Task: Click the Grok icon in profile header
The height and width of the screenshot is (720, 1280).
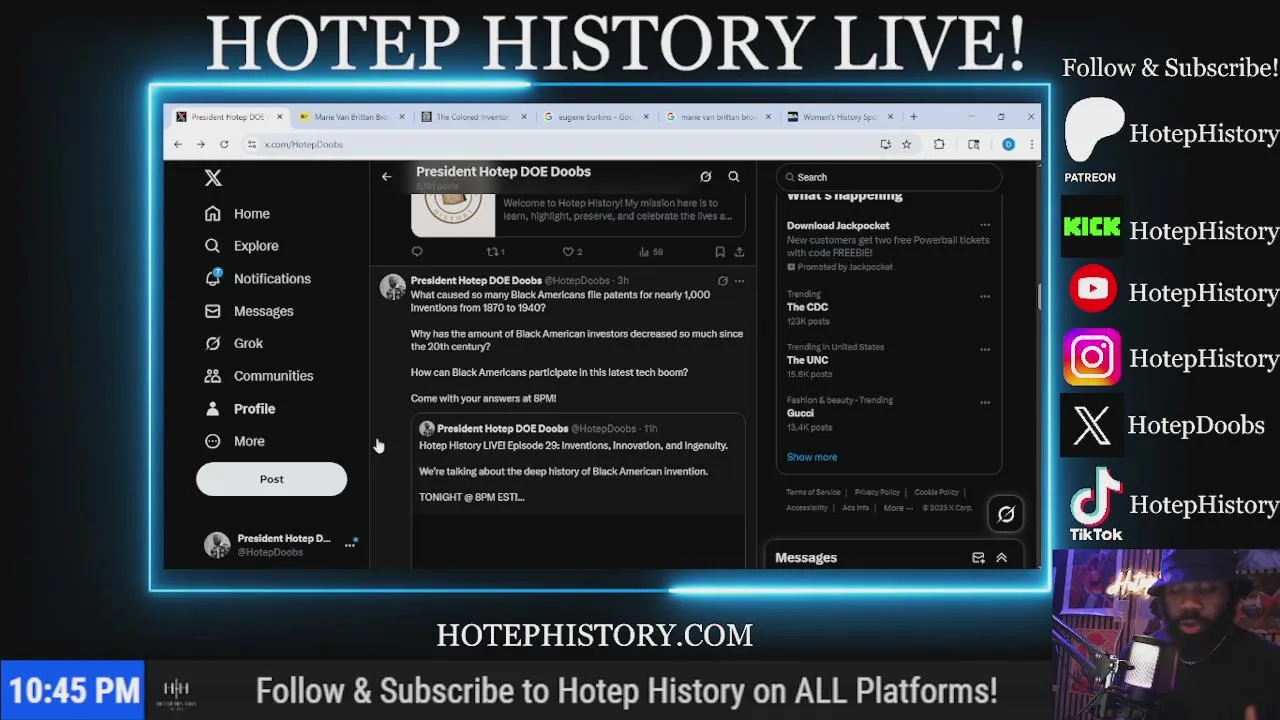Action: tap(705, 177)
